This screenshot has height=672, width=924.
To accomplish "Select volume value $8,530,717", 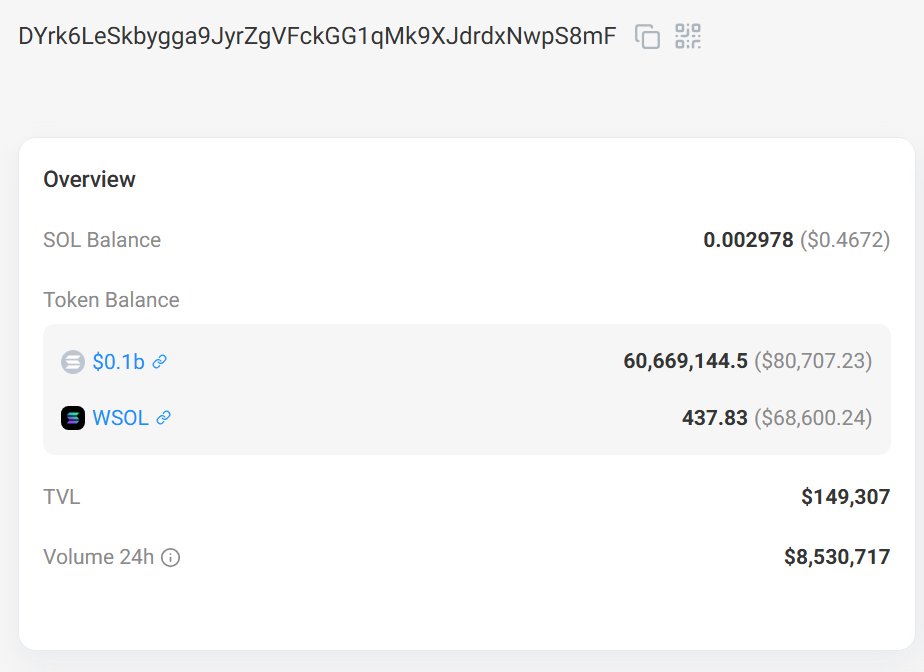I will tap(837, 557).
